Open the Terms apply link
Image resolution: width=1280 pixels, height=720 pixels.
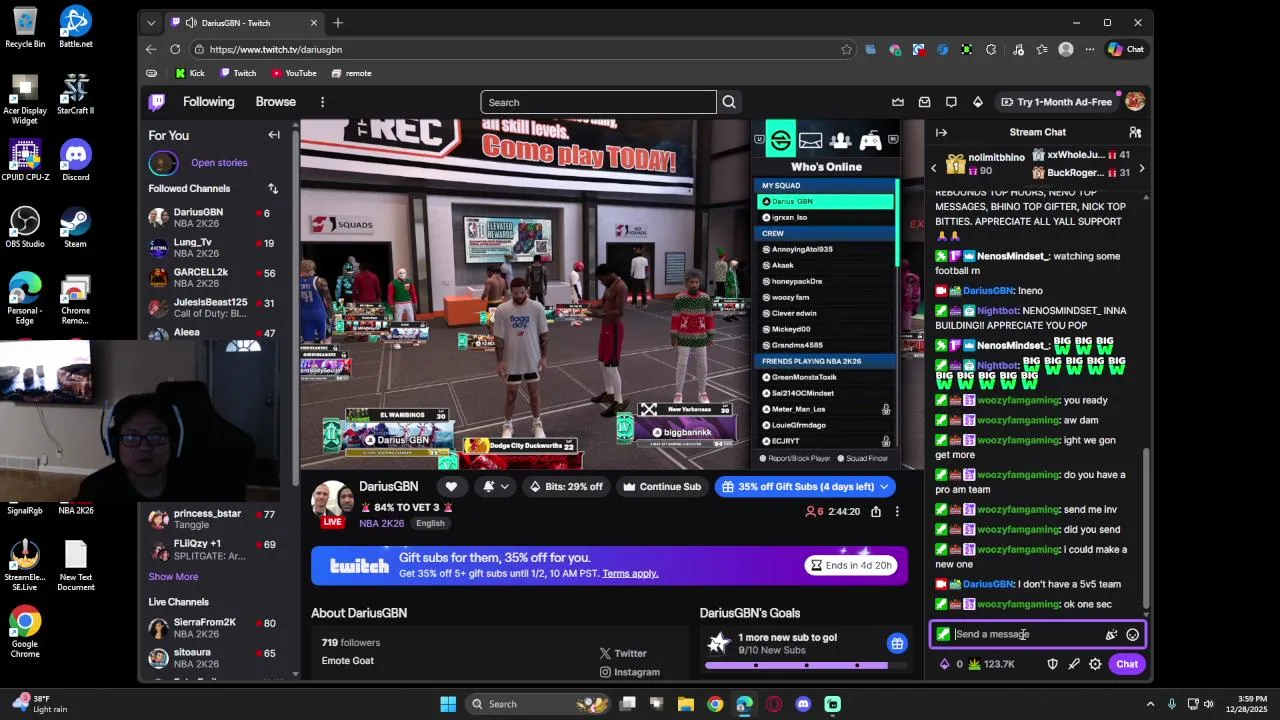(630, 573)
